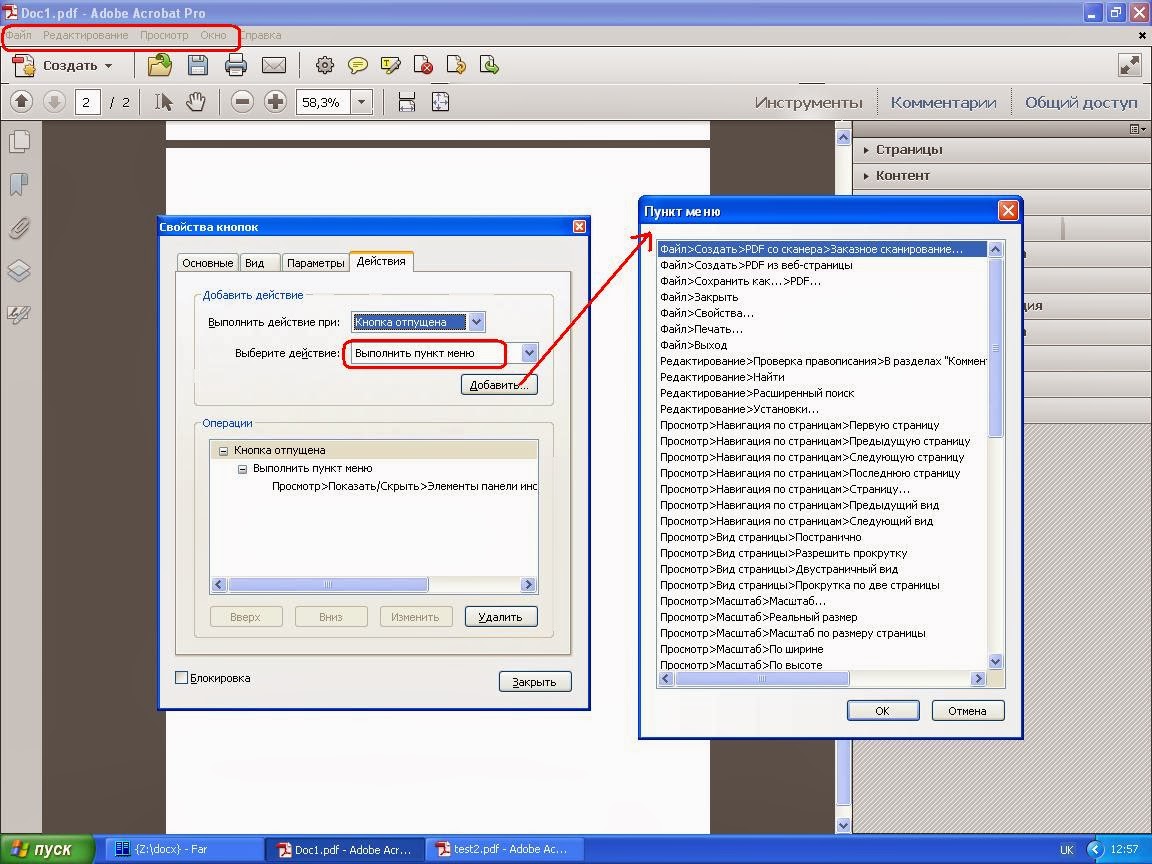Click the fit one full page icon
This screenshot has height=864, width=1152.
(440, 101)
